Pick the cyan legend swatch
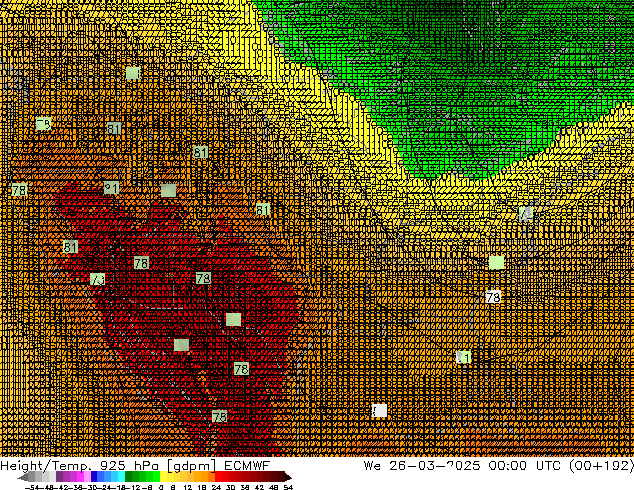Viewport: 634px width, 490px height. click(x=121, y=477)
